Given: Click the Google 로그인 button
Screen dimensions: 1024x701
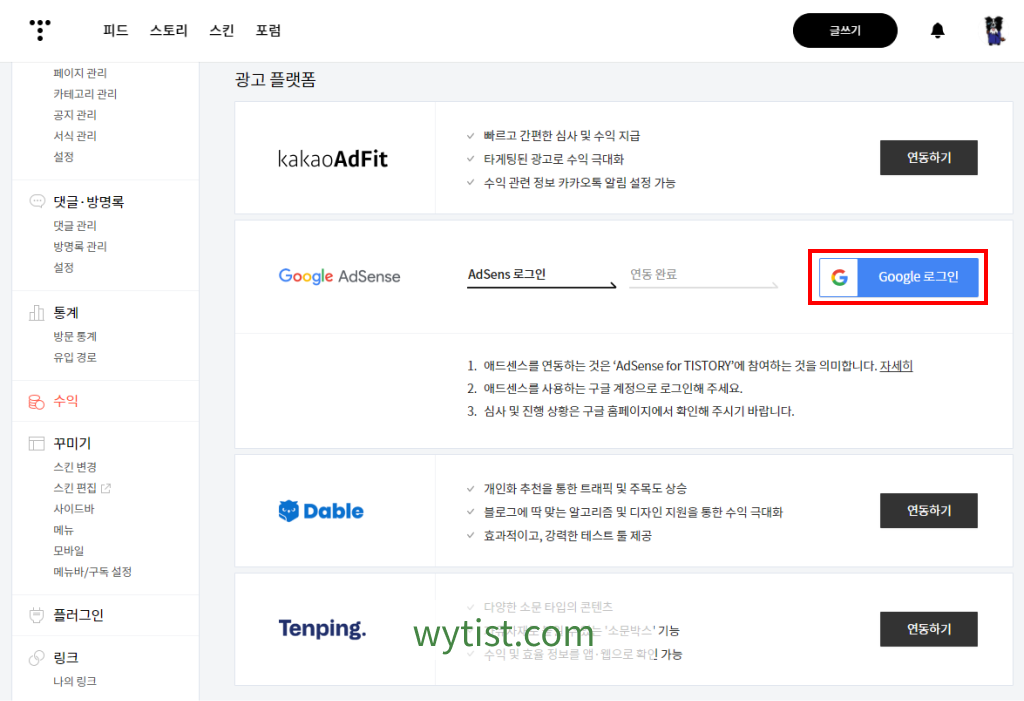Looking at the screenshot, I should (x=899, y=277).
